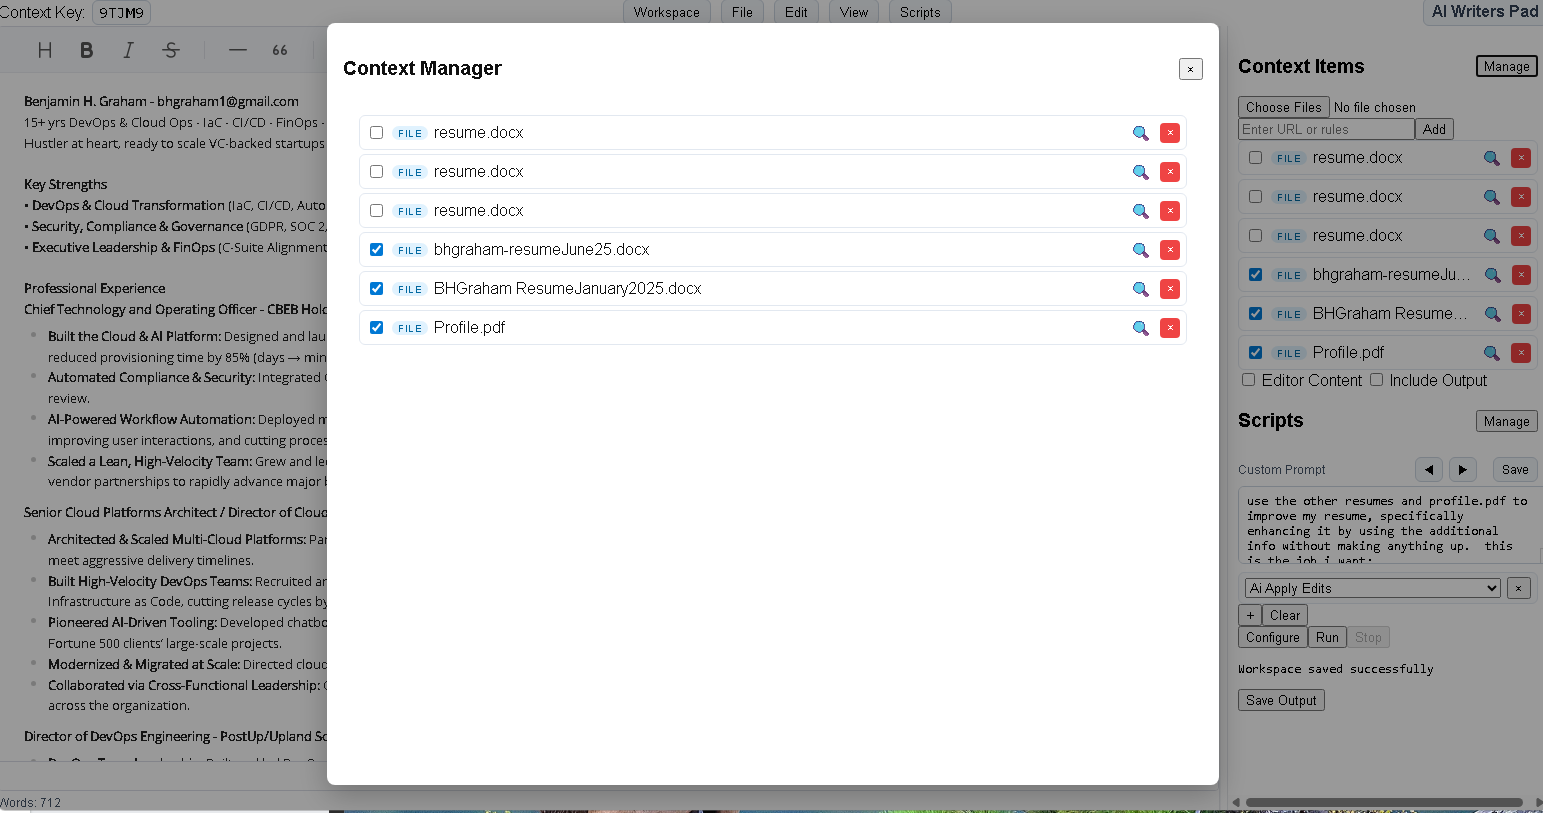The height and width of the screenshot is (813, 1543).
Task: Open the File menu
Action: coord(742,12)
